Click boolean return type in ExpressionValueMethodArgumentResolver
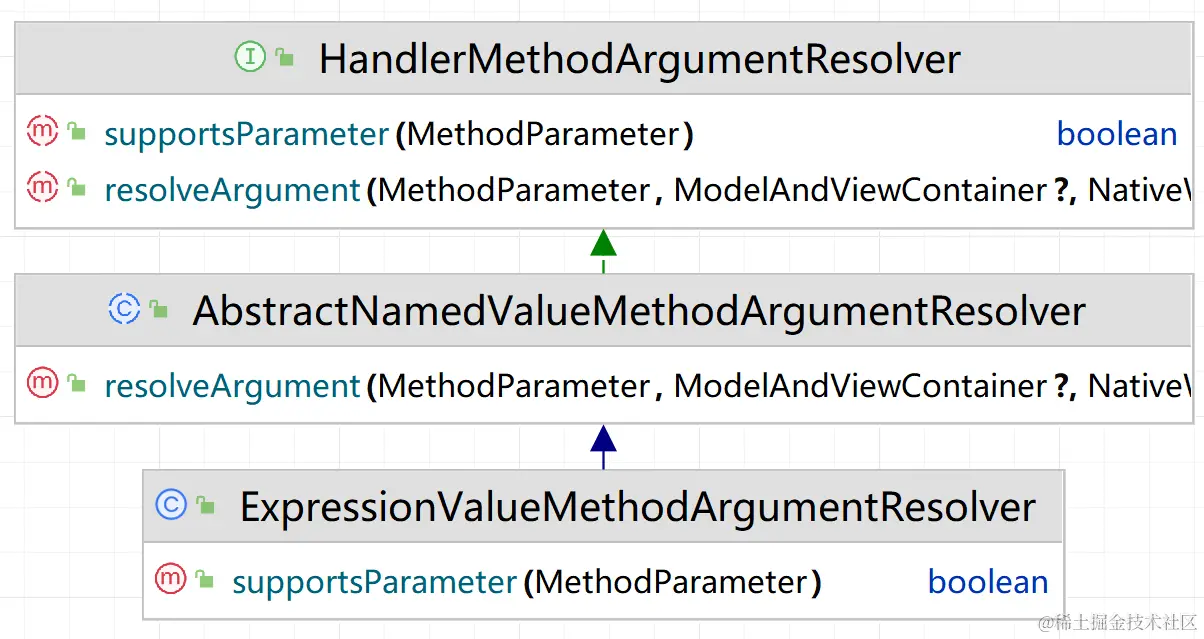The image size is (1204, 639). pyautogui.click(x=988, y=581)
